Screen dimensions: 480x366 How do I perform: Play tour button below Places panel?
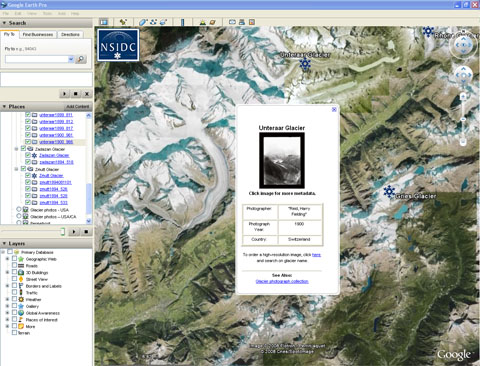pos(74,231)
